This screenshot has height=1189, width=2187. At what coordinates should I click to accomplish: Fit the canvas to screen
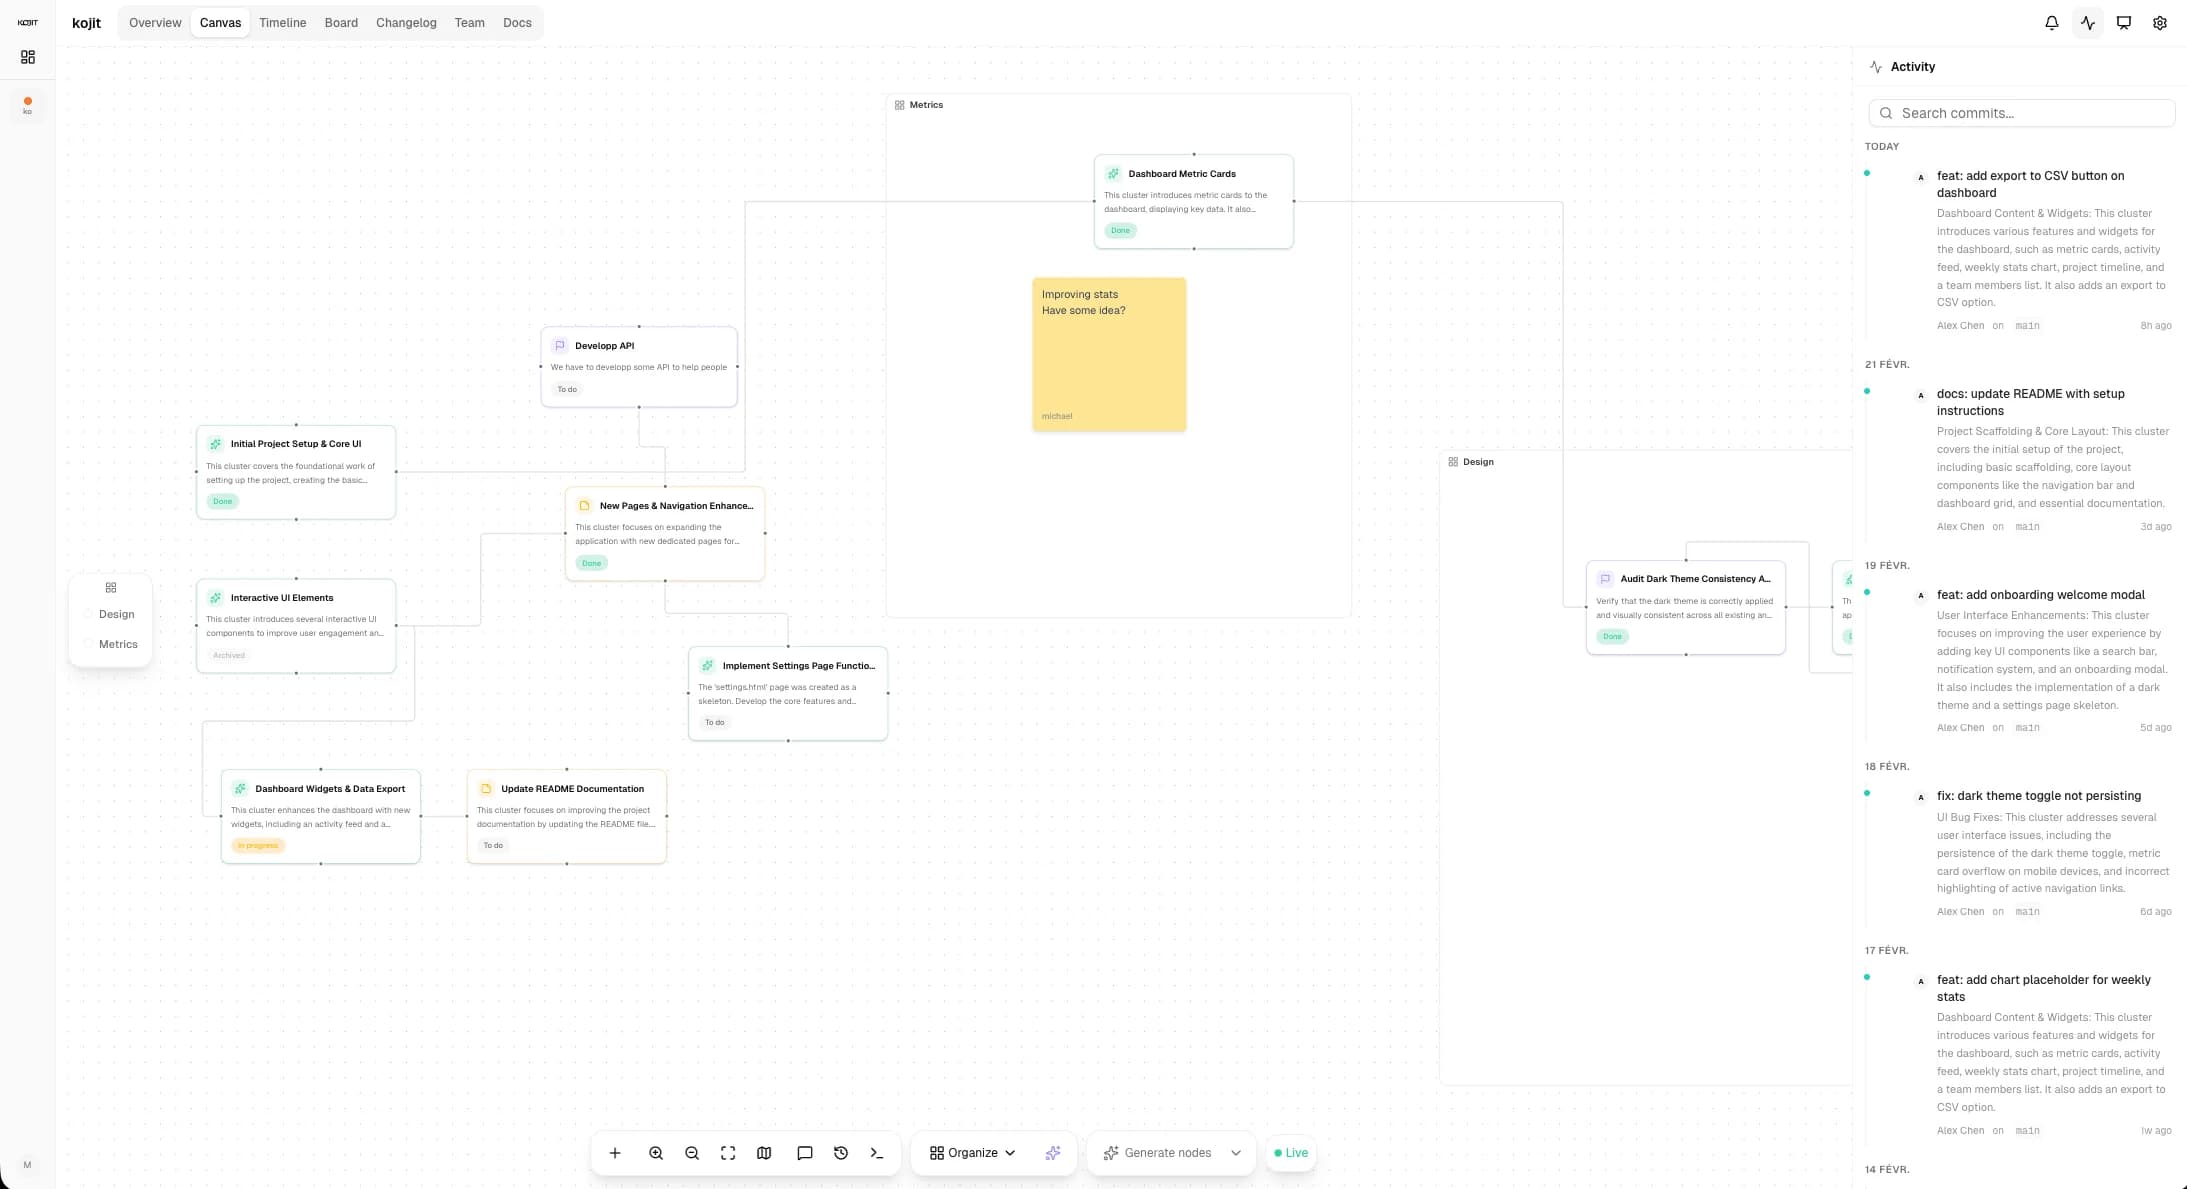pos(728,1152)
